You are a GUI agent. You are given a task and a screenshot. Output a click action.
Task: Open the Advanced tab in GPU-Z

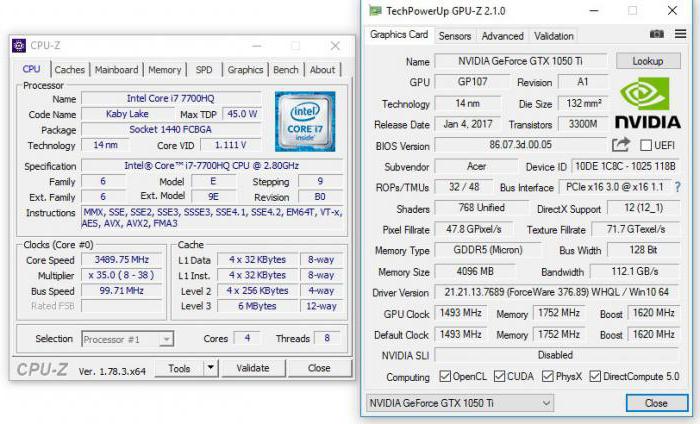(503, 36)
